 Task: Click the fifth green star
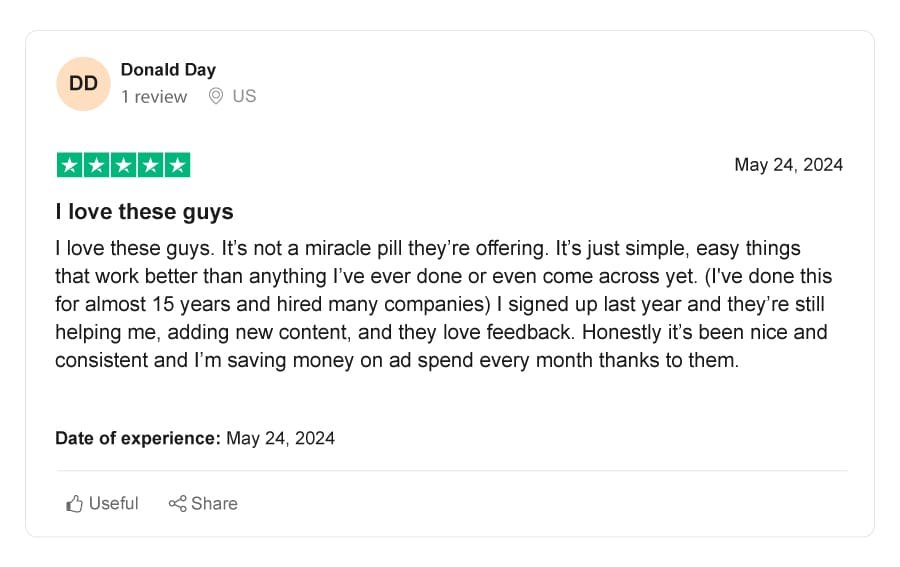pos(177,165)
